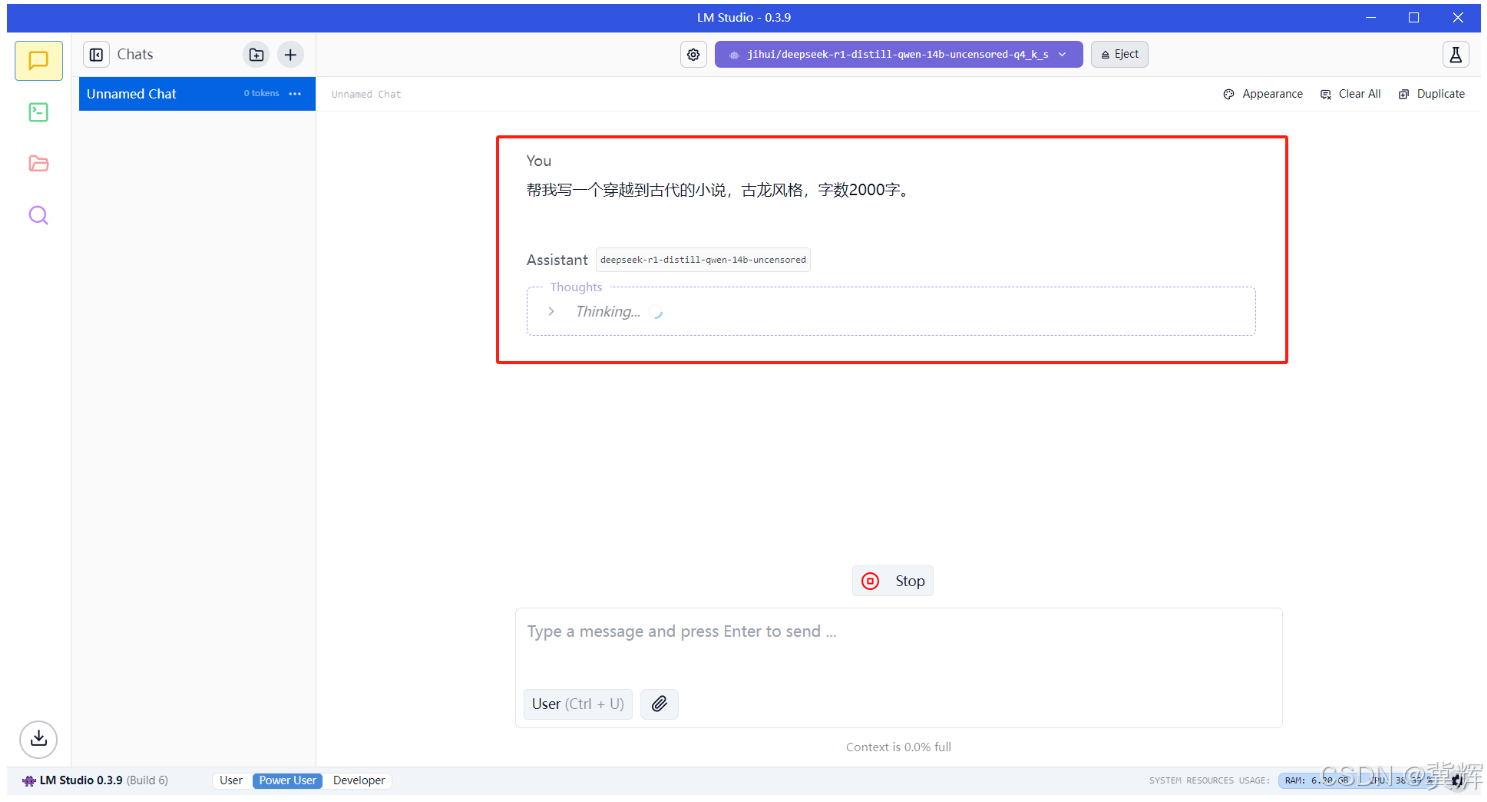Stop the generation
Viewport: 1487px width, 802px height.
click(893, 581)
